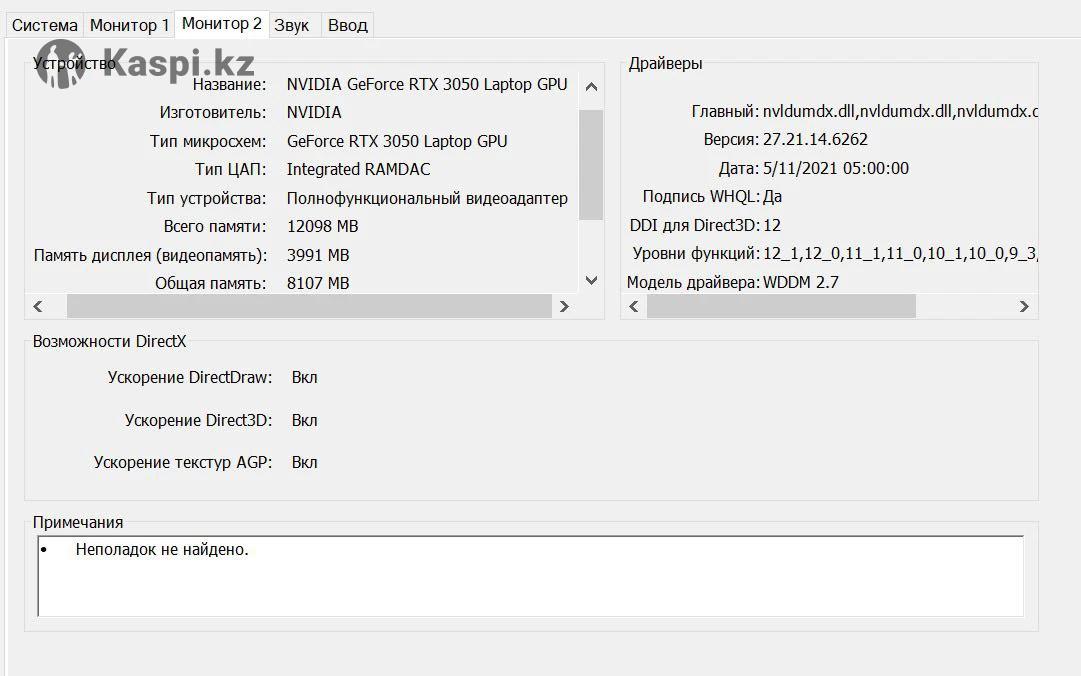Click the Полнофункциональный видеоадаптер value
Image resolution: width=1081 pixels, height=676 pixels.
click(x=427, y=198)
